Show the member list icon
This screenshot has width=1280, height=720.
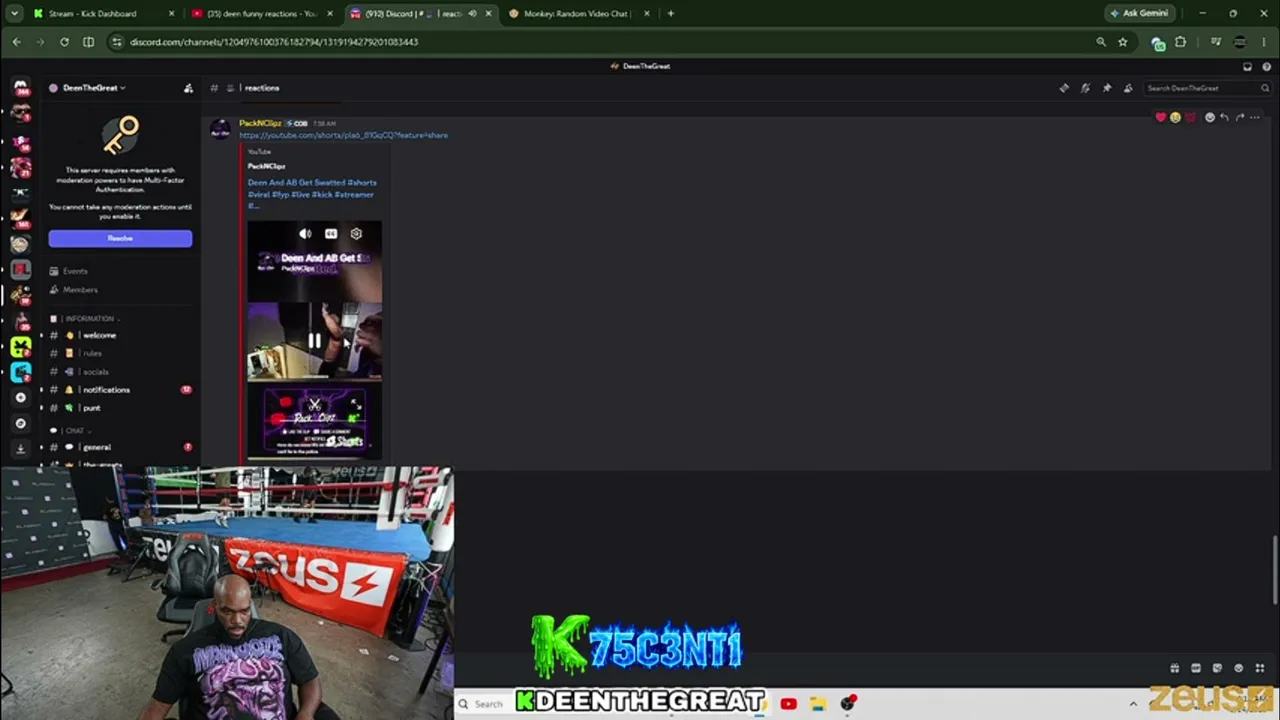pos(1128,88)
